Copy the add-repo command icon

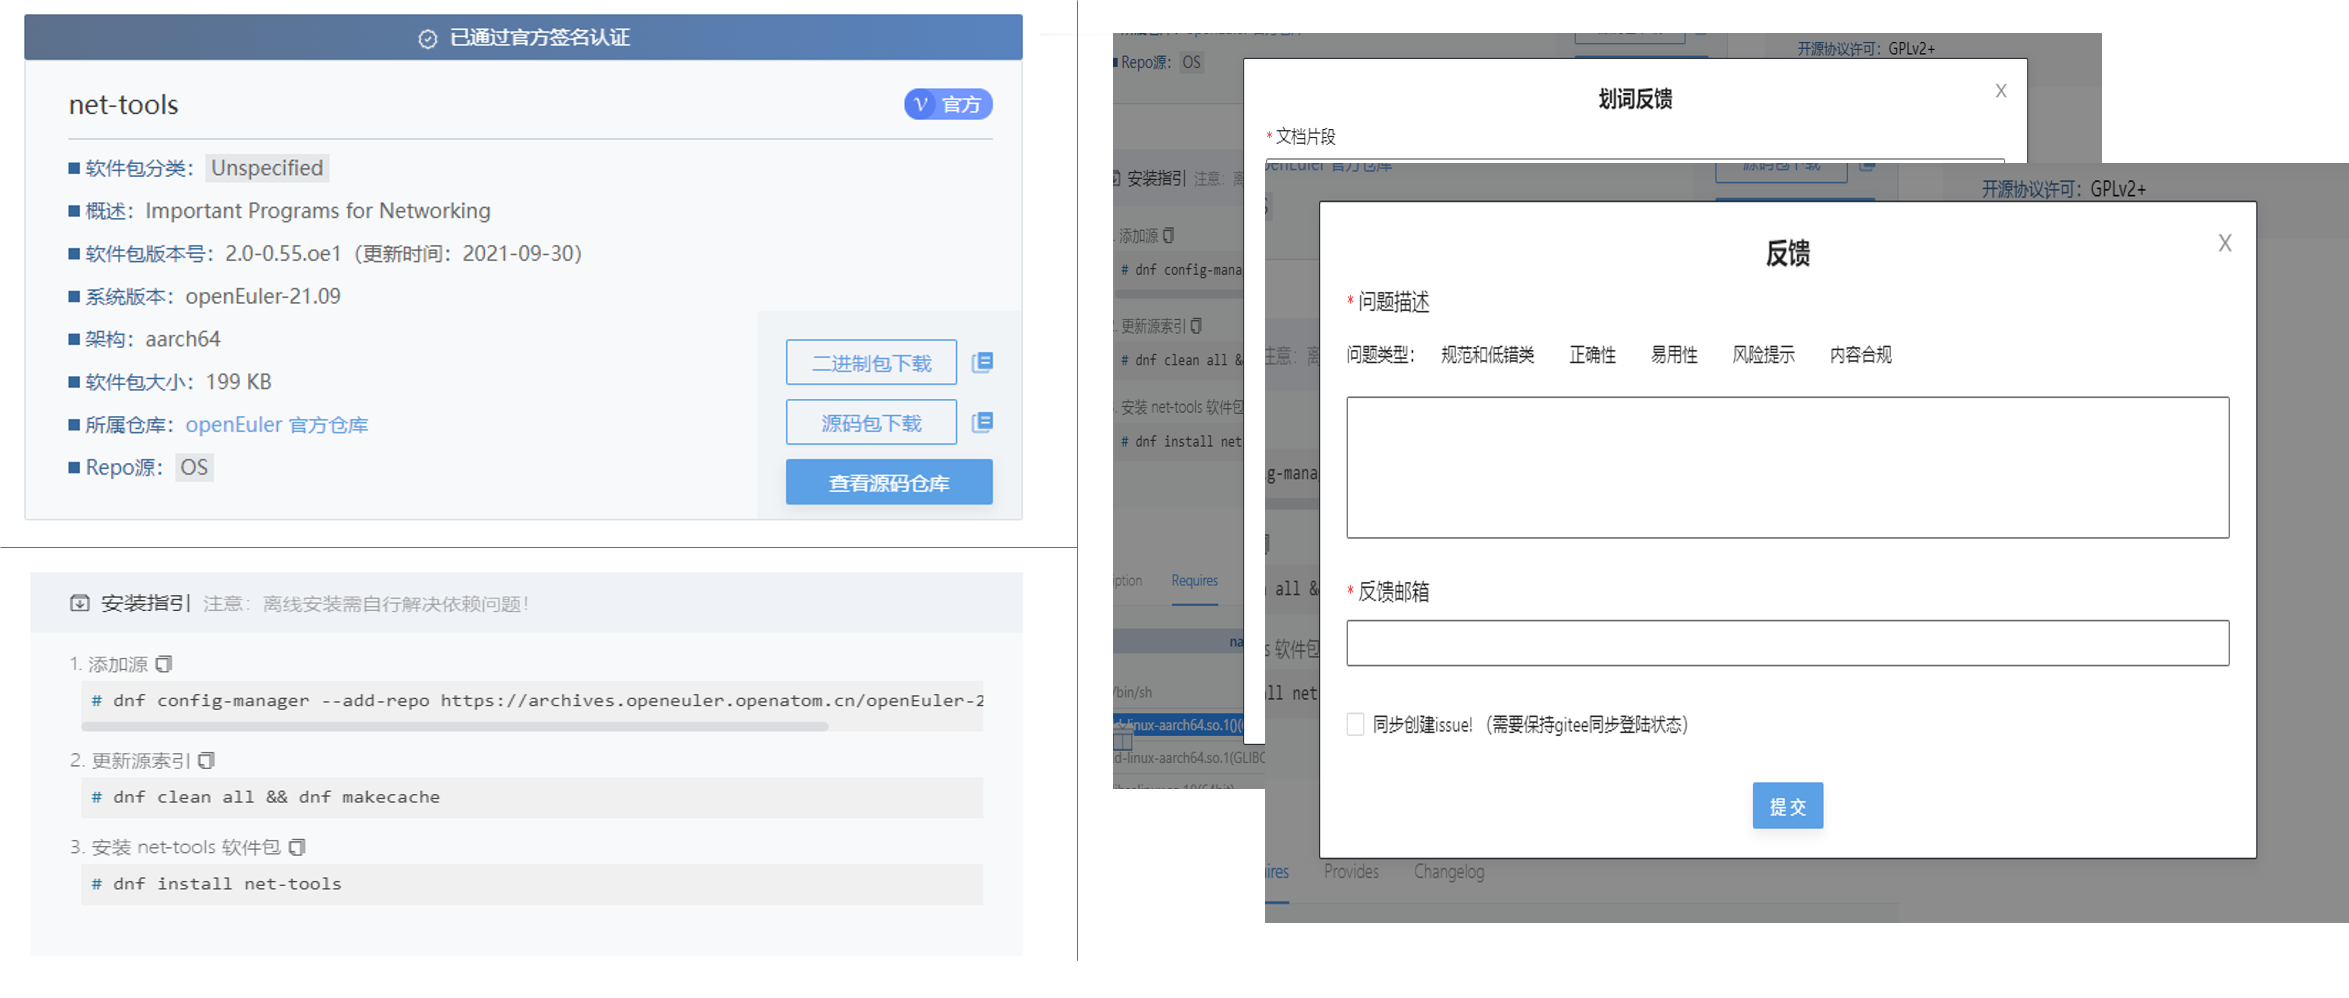pyautogui.click(x=164, y=664)
